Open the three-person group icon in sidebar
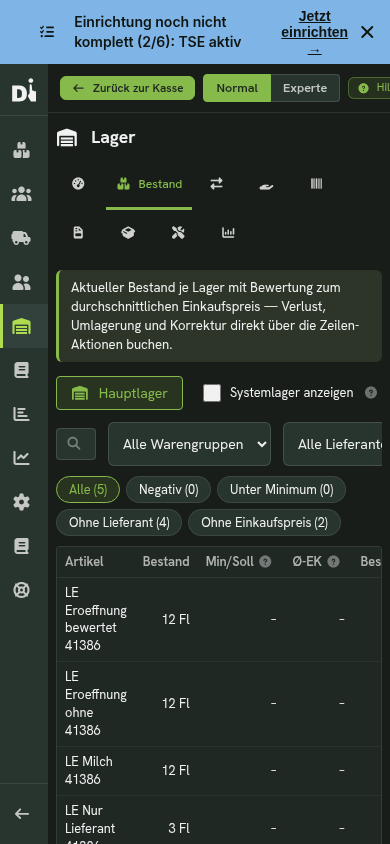Image resolution: width=390 pixels, height=844 pixels. pyautogui.click(x=22, y=194)
